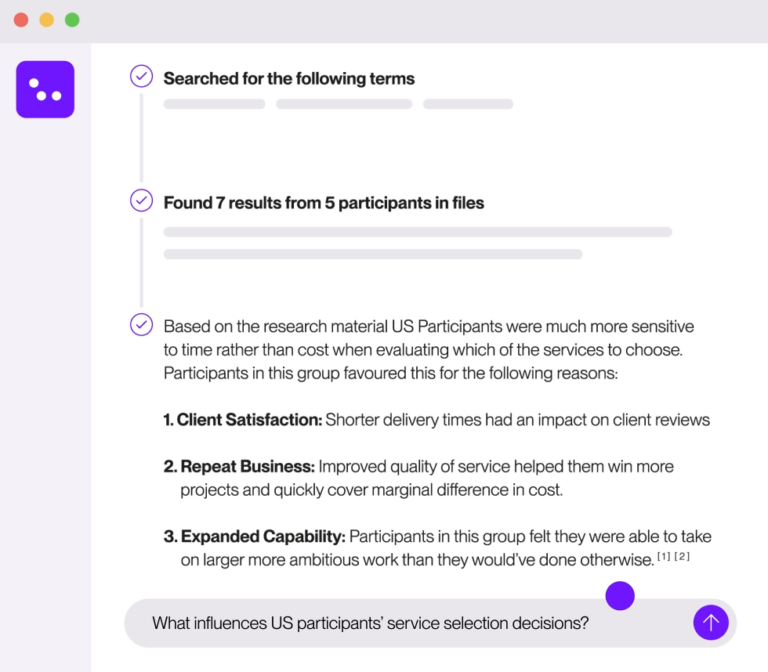Click into the question input field

[400, 623]
